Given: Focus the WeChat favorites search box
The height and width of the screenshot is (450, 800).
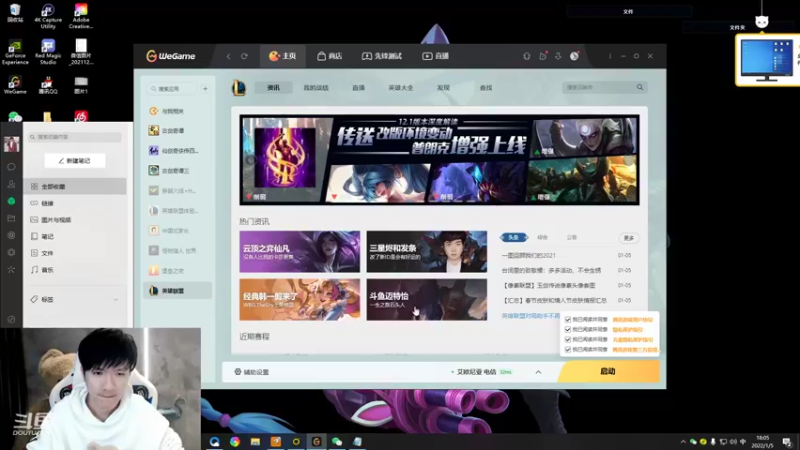Looking at the screenshot, I should tap(75, 137).
